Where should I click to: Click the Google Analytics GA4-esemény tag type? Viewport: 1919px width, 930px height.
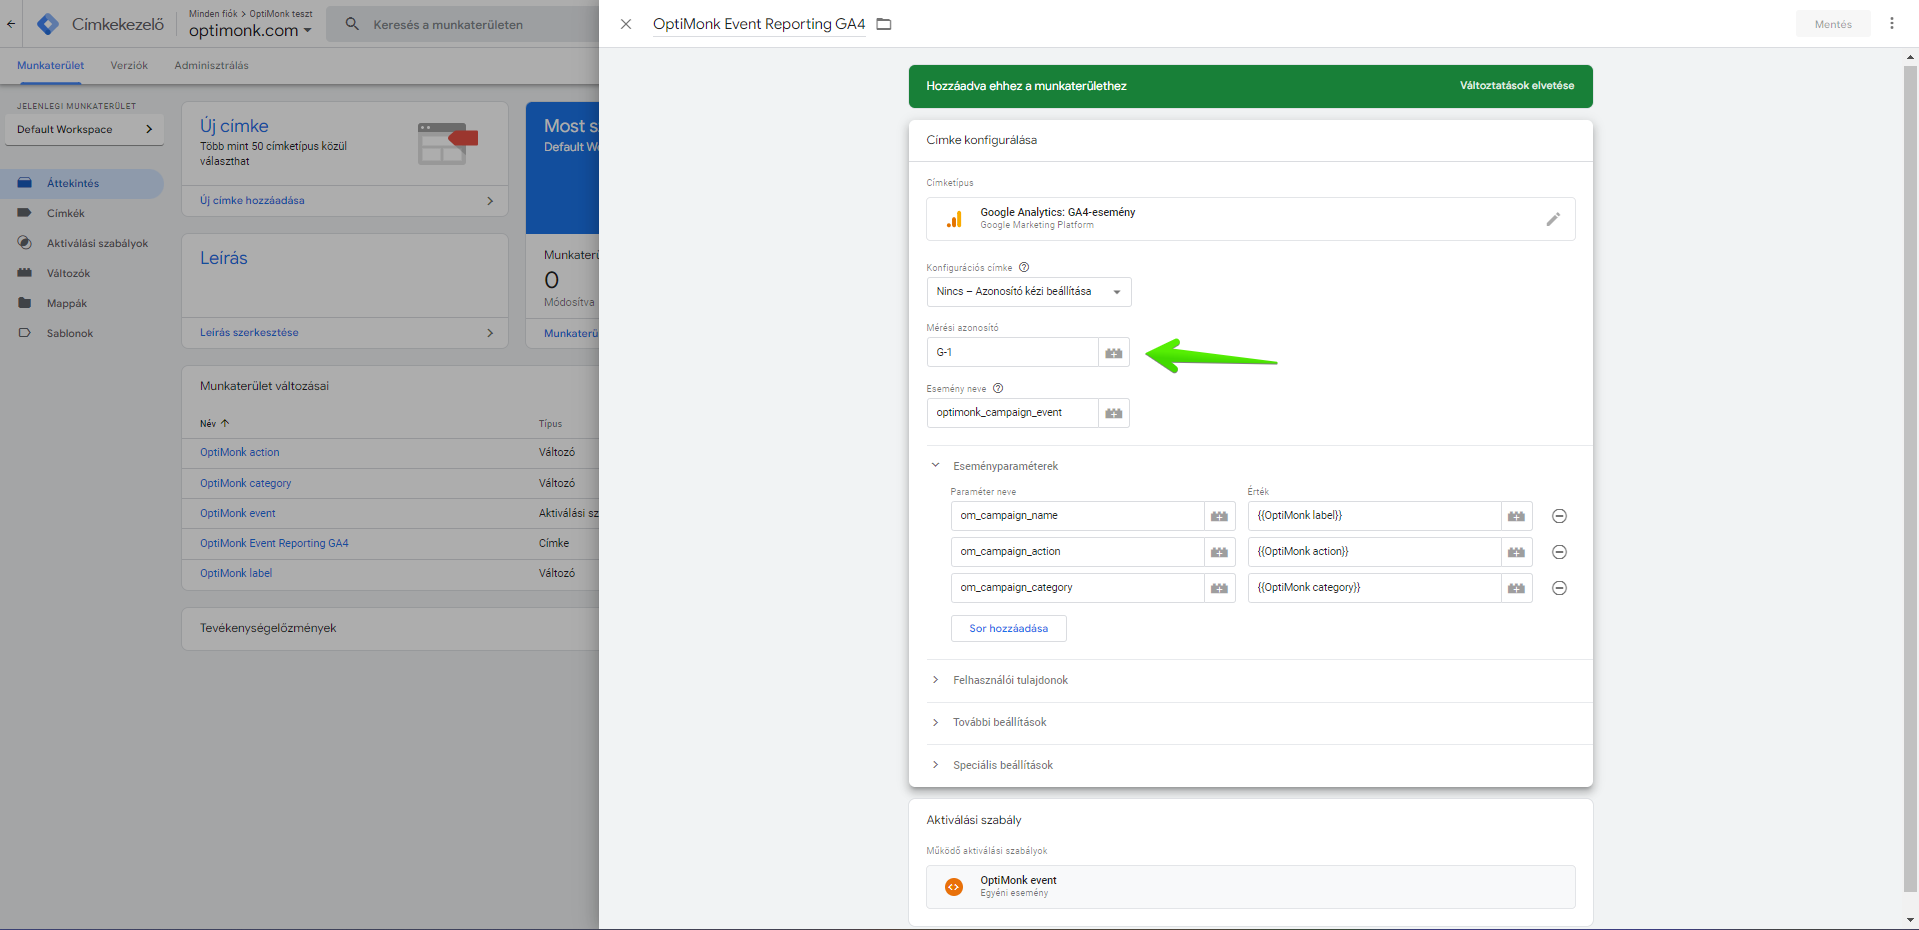click(1250, 219)
